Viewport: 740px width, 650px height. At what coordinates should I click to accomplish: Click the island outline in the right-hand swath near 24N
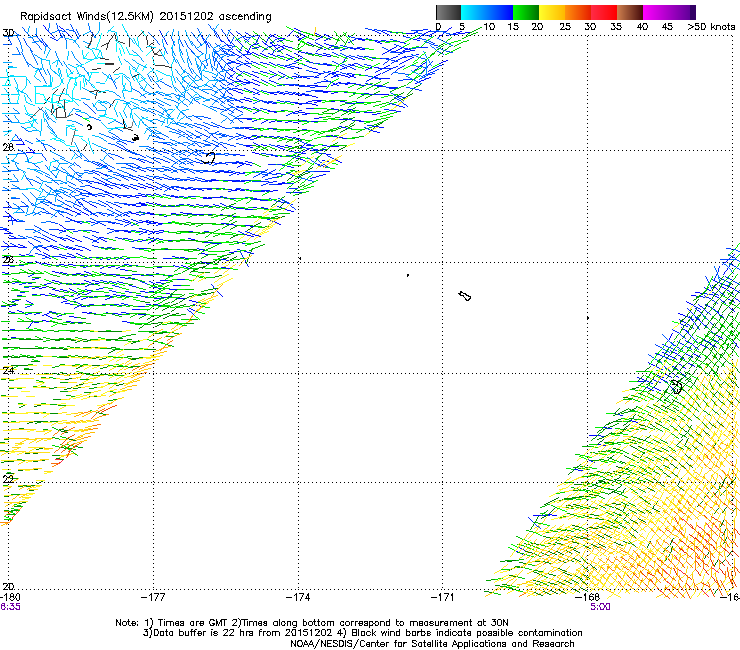676,387
